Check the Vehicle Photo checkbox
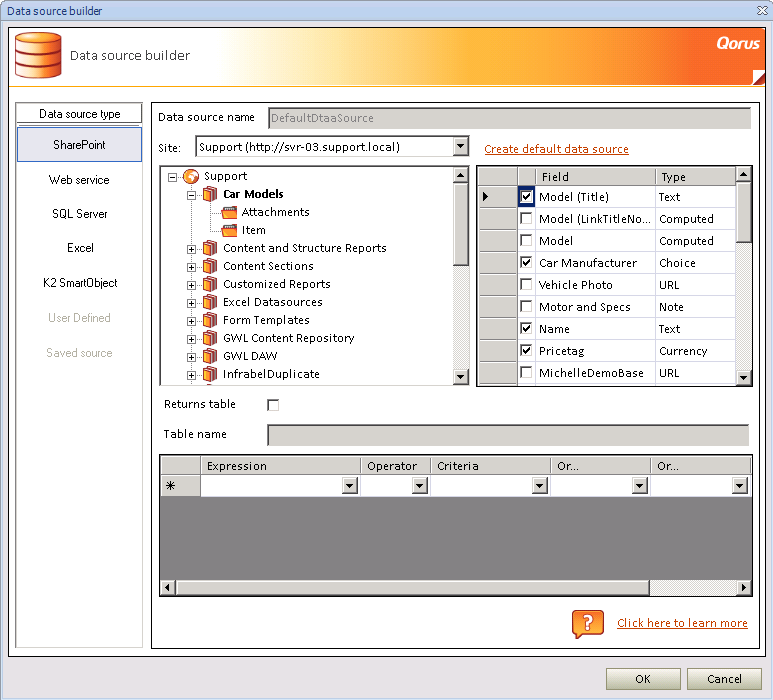Screen dimensions: 773x700 tap(527, 284)
